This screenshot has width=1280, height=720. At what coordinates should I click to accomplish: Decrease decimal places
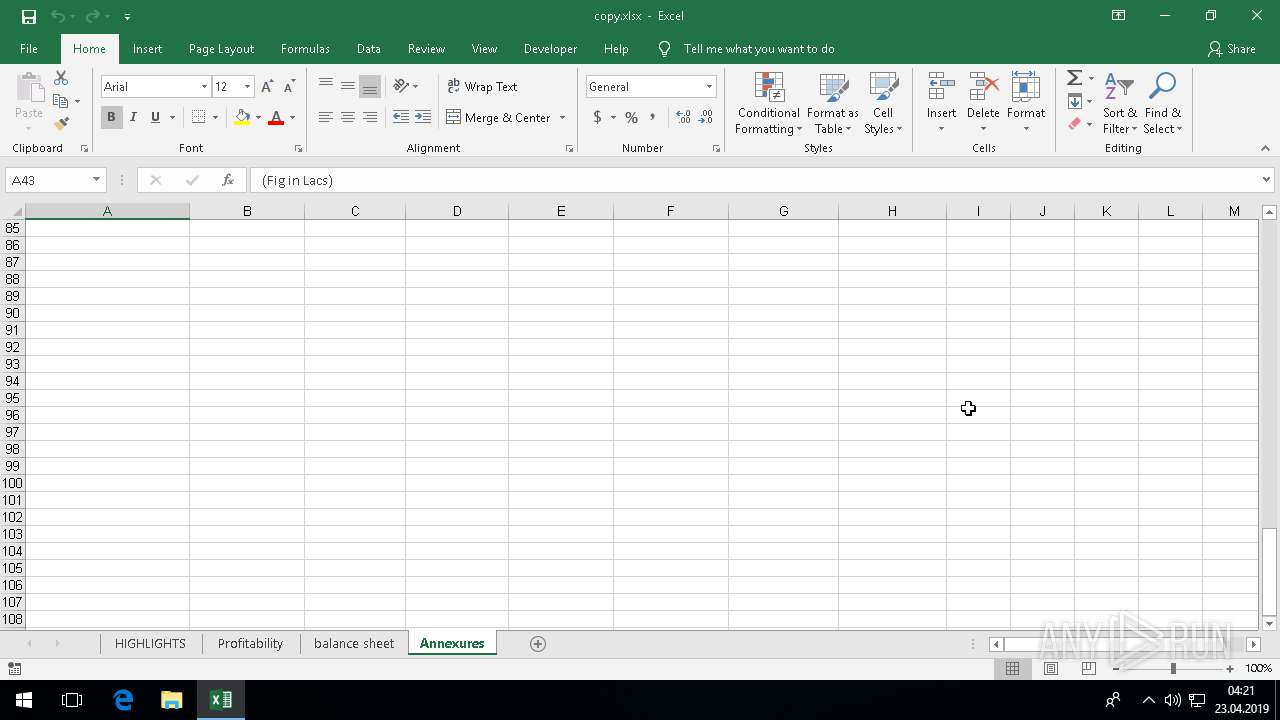(706, 117)
